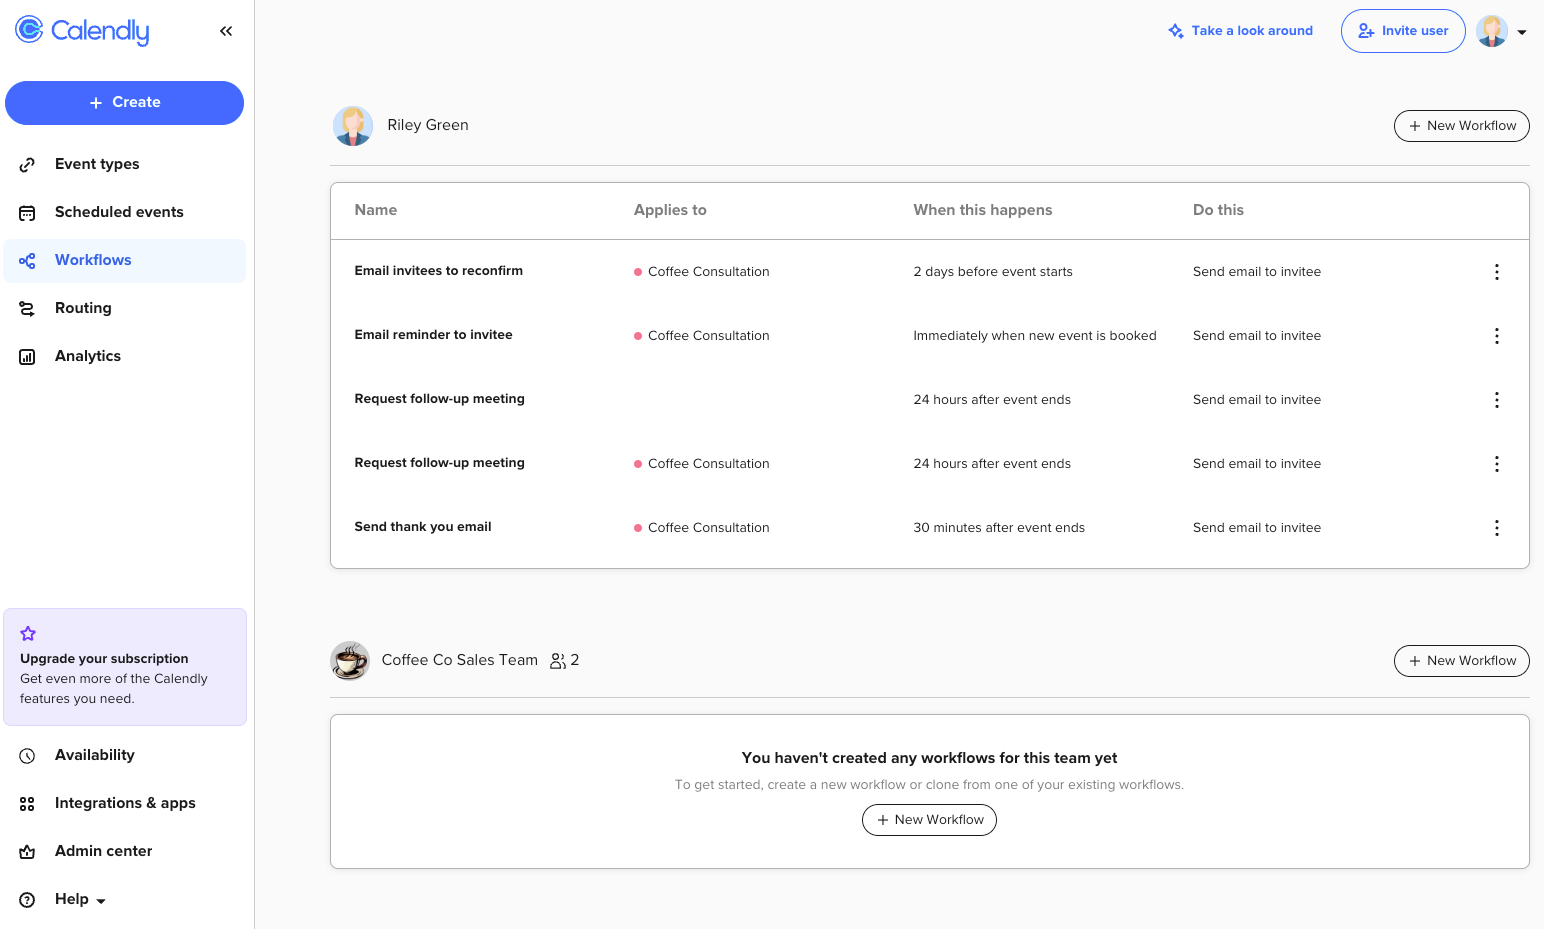The image size is (1544, 929).
Task: Click the Calendly logo
Action: (81, 31)
